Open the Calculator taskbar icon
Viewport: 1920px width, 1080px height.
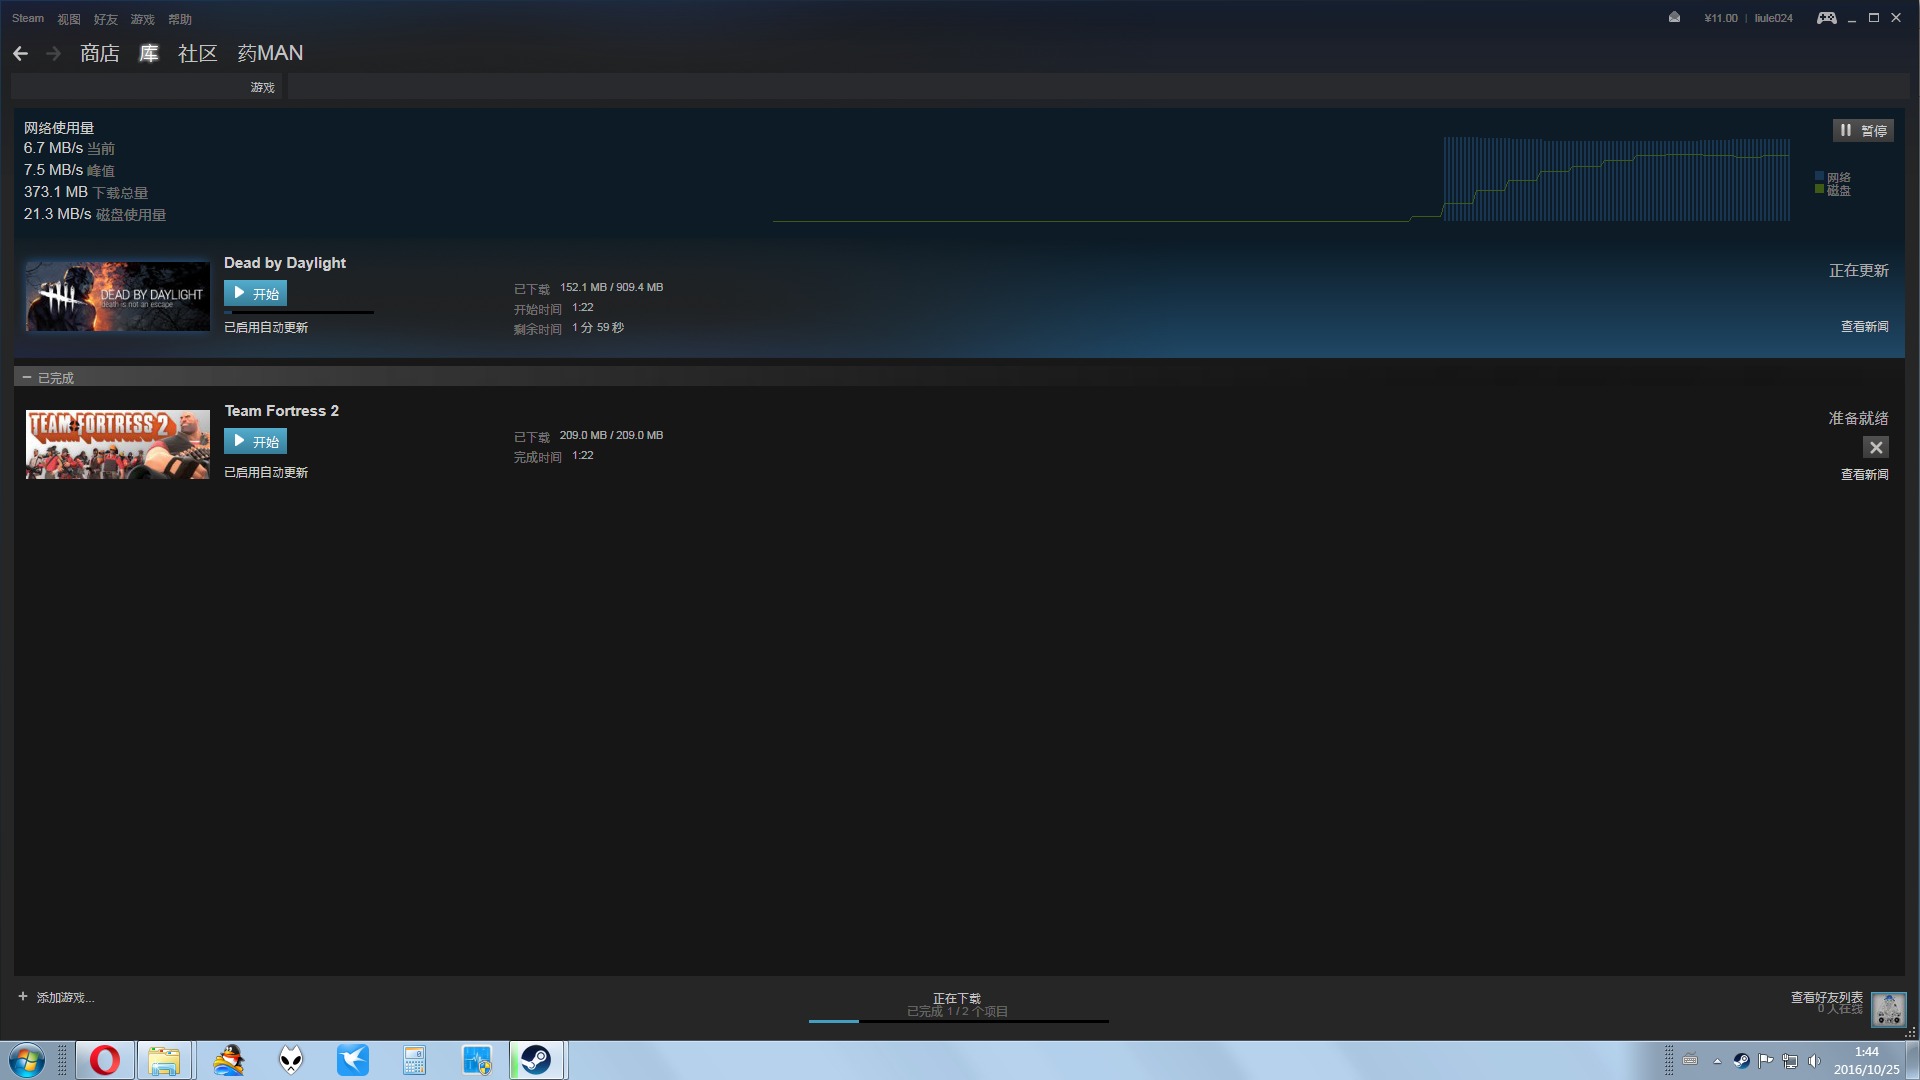tap(415, 1060)
